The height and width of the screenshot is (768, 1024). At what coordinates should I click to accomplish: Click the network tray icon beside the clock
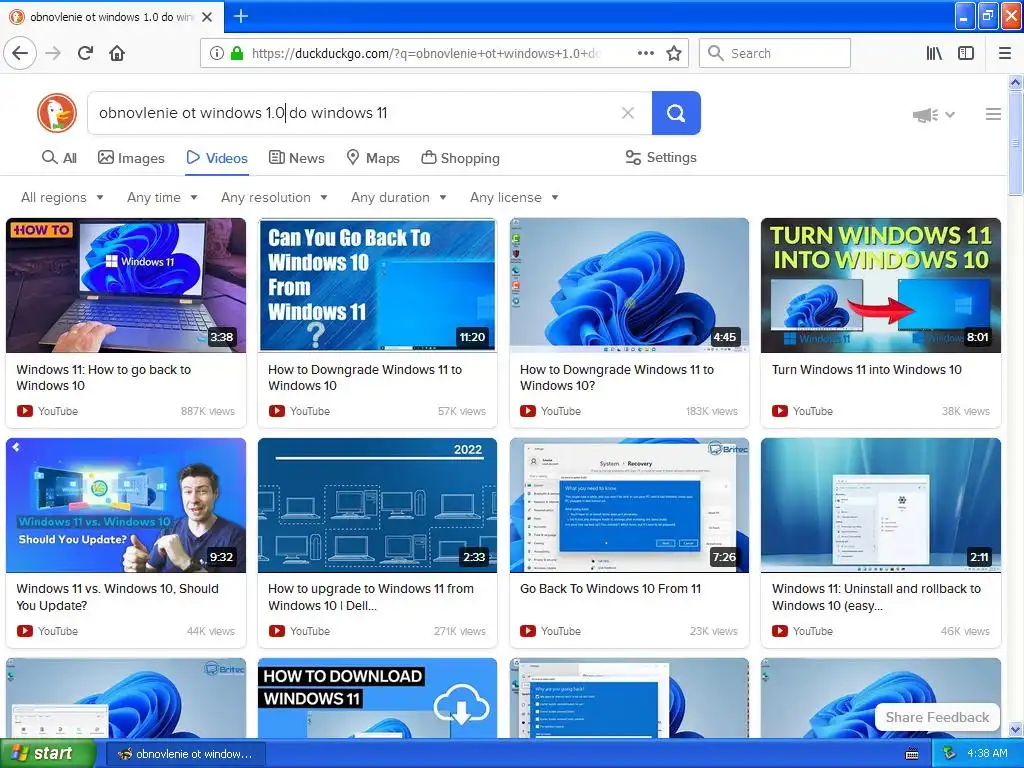pyautogui.click(x=950, y=754)
